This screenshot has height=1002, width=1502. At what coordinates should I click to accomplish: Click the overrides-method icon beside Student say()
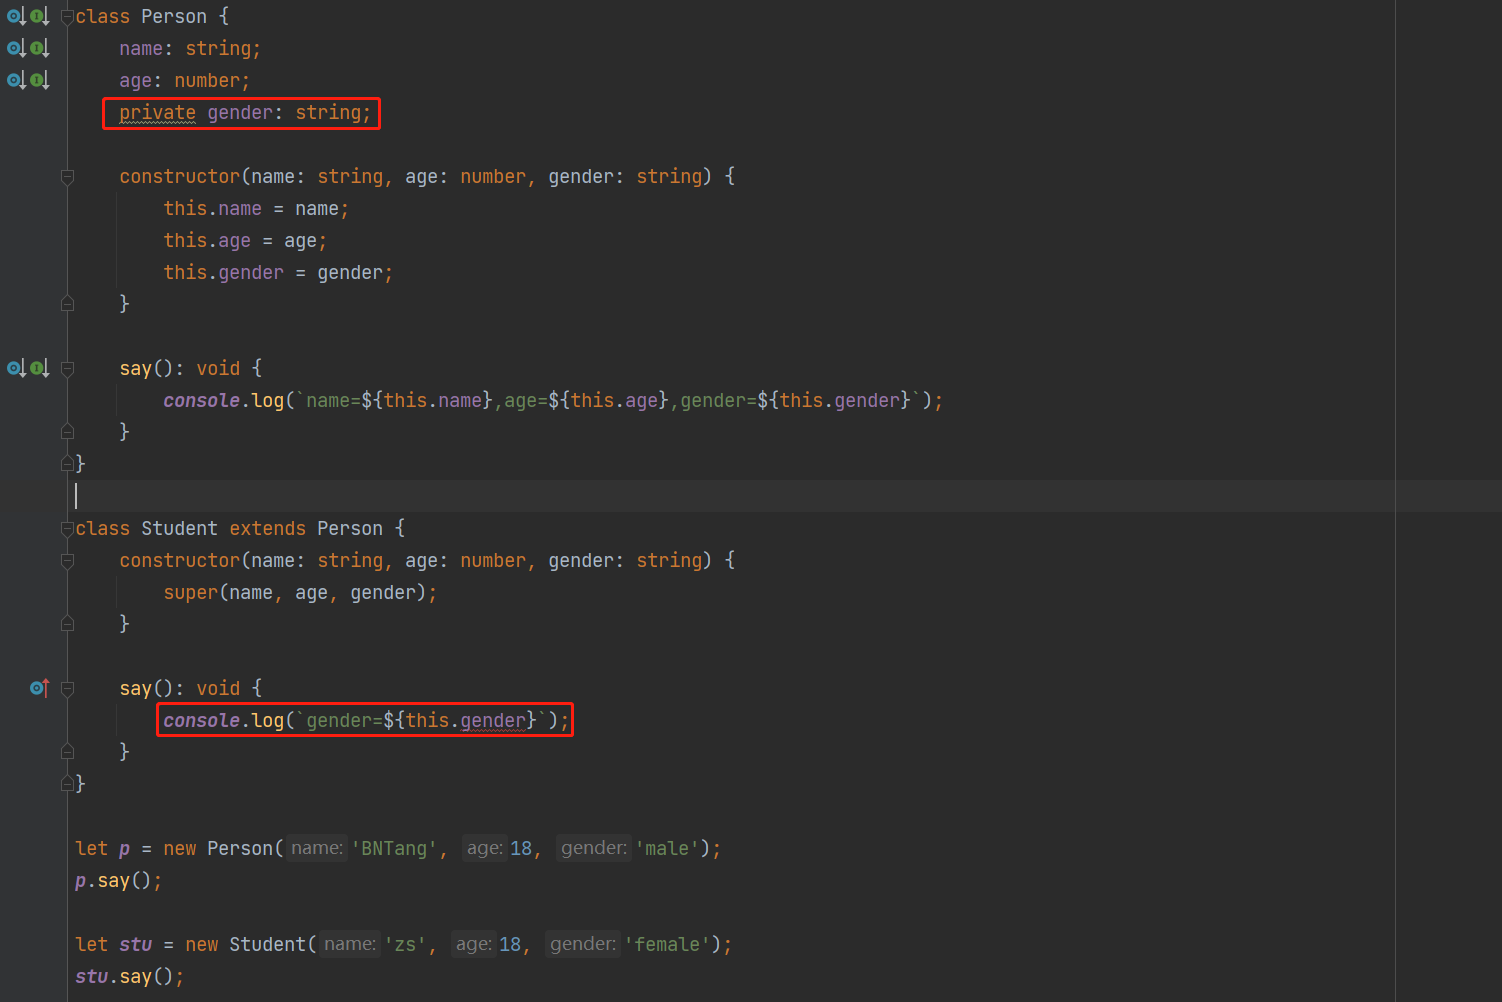[x=39, y=688]
